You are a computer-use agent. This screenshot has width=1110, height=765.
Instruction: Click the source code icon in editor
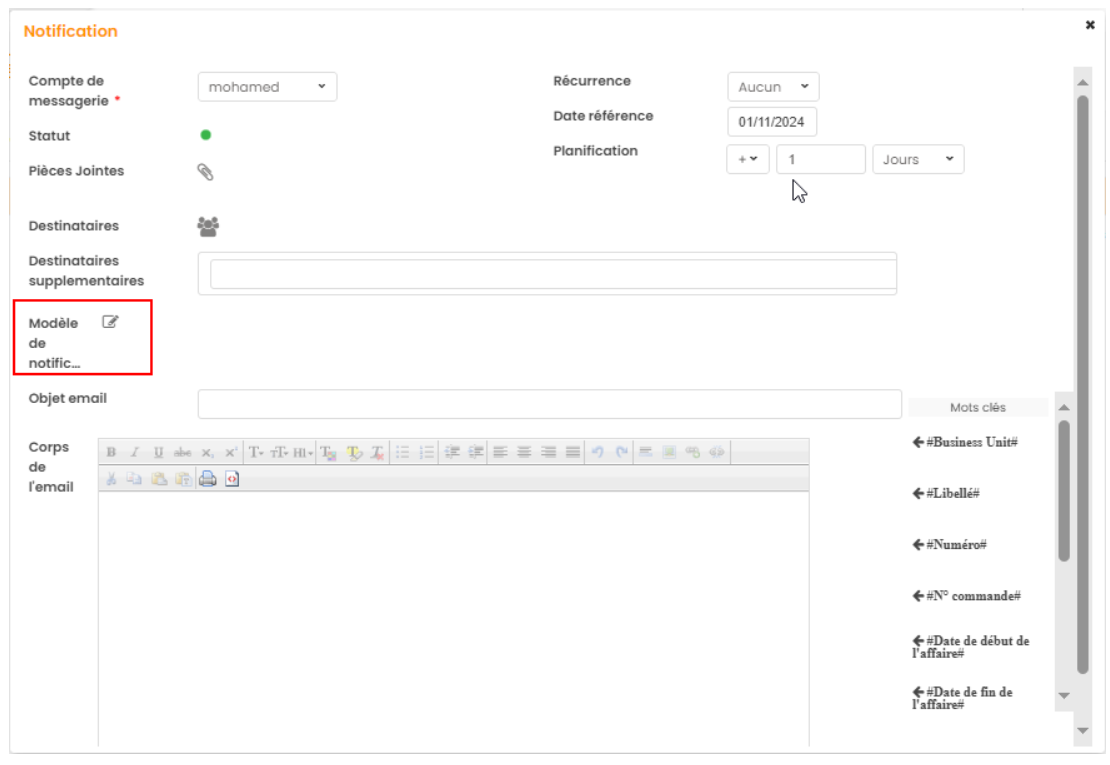click(x=232, y=479)
